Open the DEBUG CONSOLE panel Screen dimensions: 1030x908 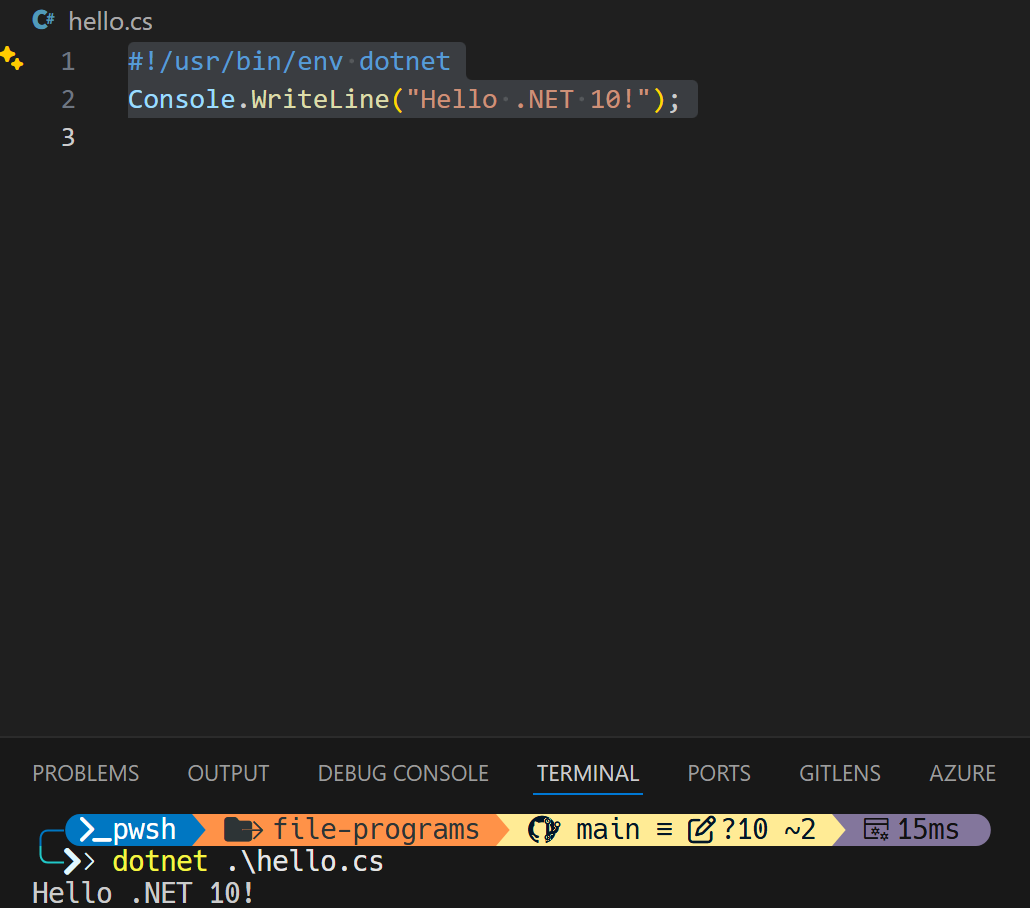[402, 773]
